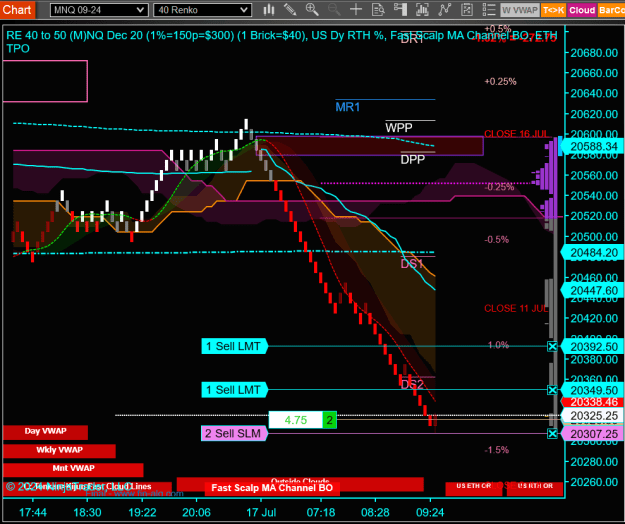Click the Fast Scalp MA Channel BO label
Image resolution: width=625 pixels, height=524 pixels.
point(272,488)
